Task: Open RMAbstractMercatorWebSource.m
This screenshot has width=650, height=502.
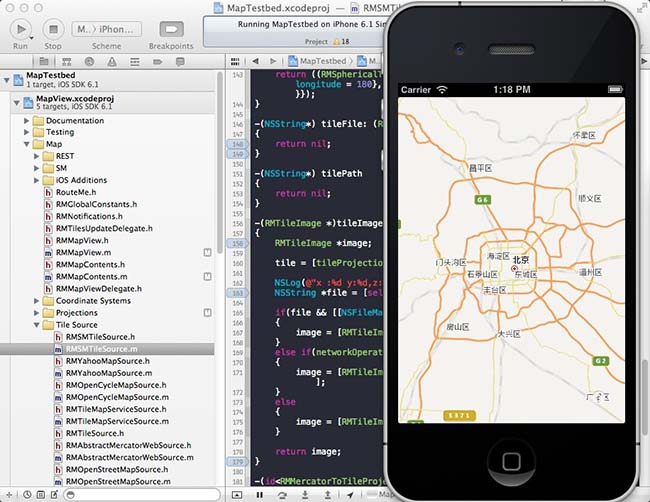Action: tap(130, 457)
